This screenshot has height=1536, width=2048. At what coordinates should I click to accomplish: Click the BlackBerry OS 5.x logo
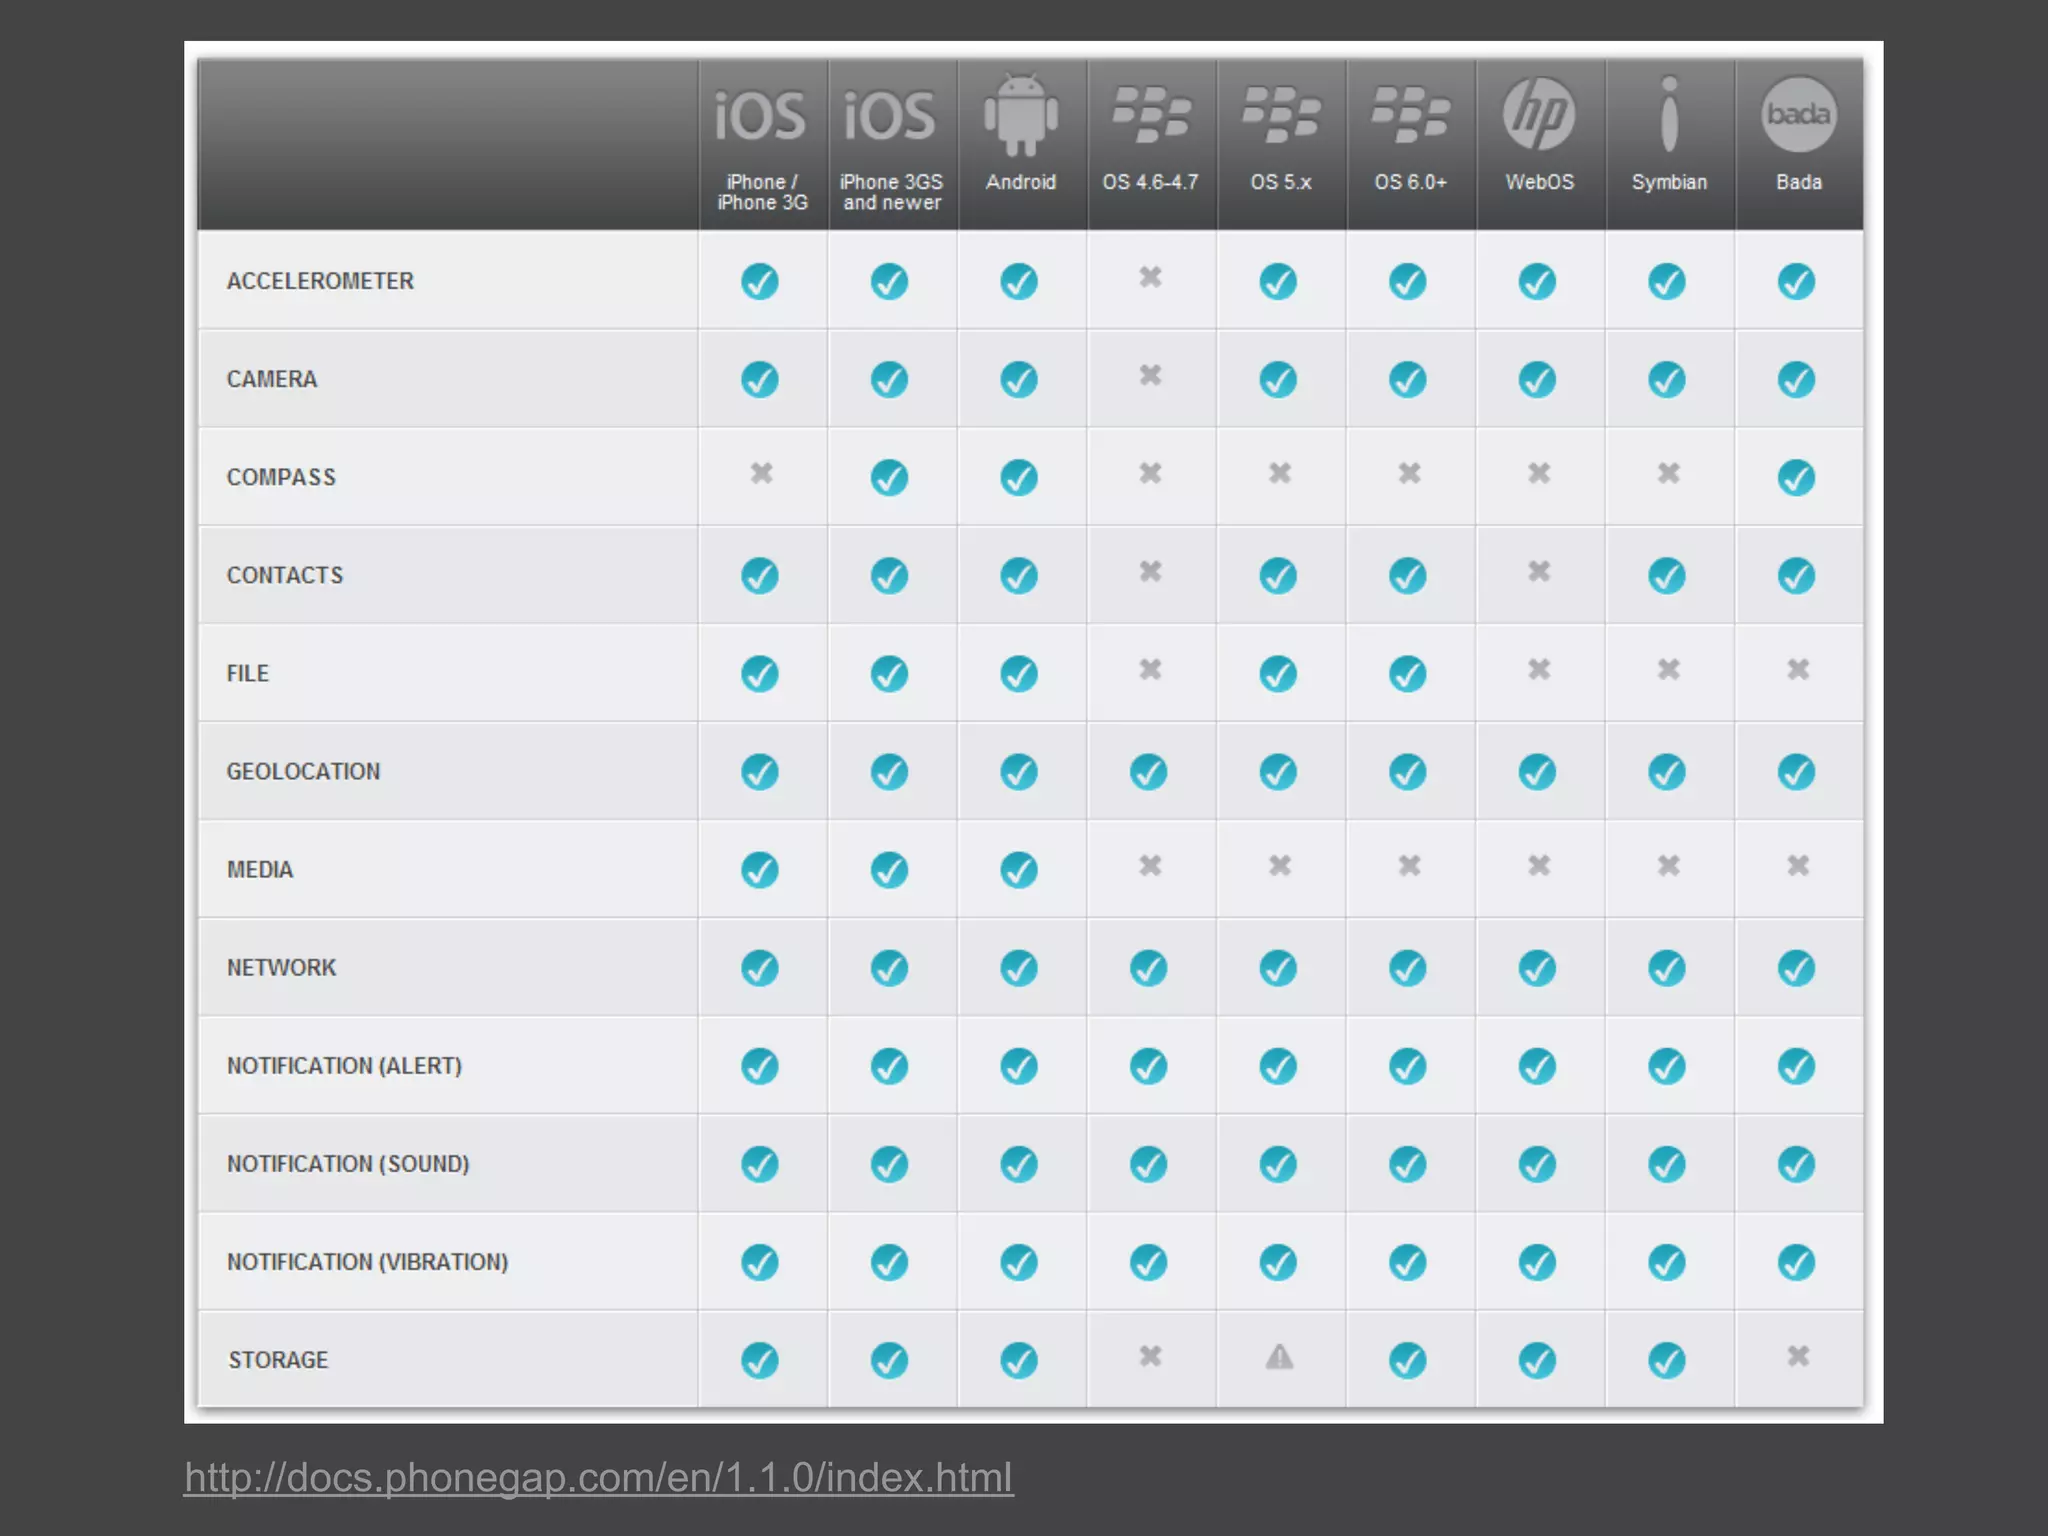point(1280,115)
